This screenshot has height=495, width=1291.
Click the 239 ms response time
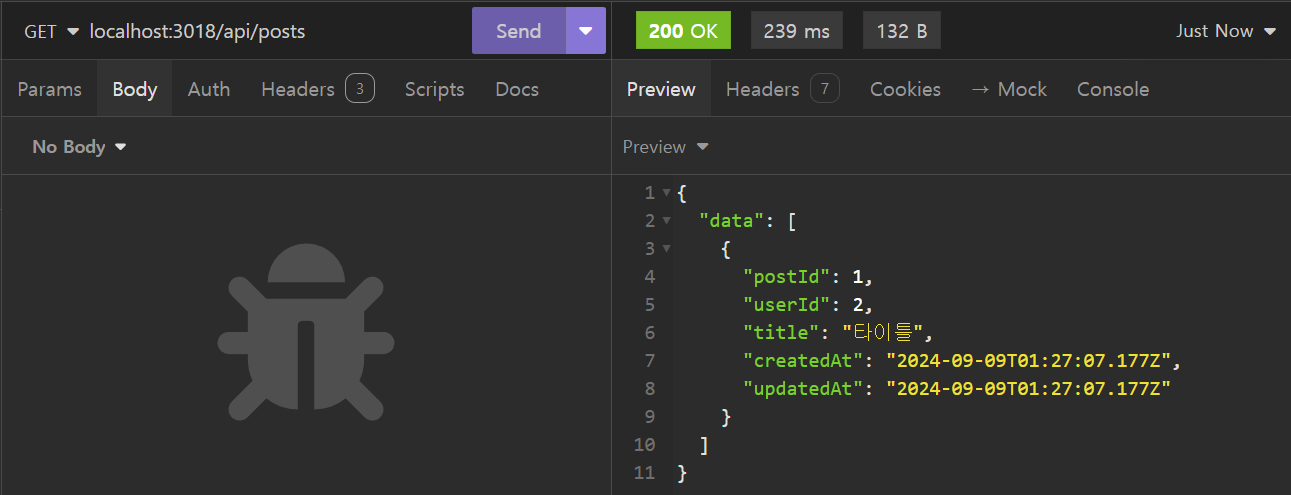click(x=797, y=31)
